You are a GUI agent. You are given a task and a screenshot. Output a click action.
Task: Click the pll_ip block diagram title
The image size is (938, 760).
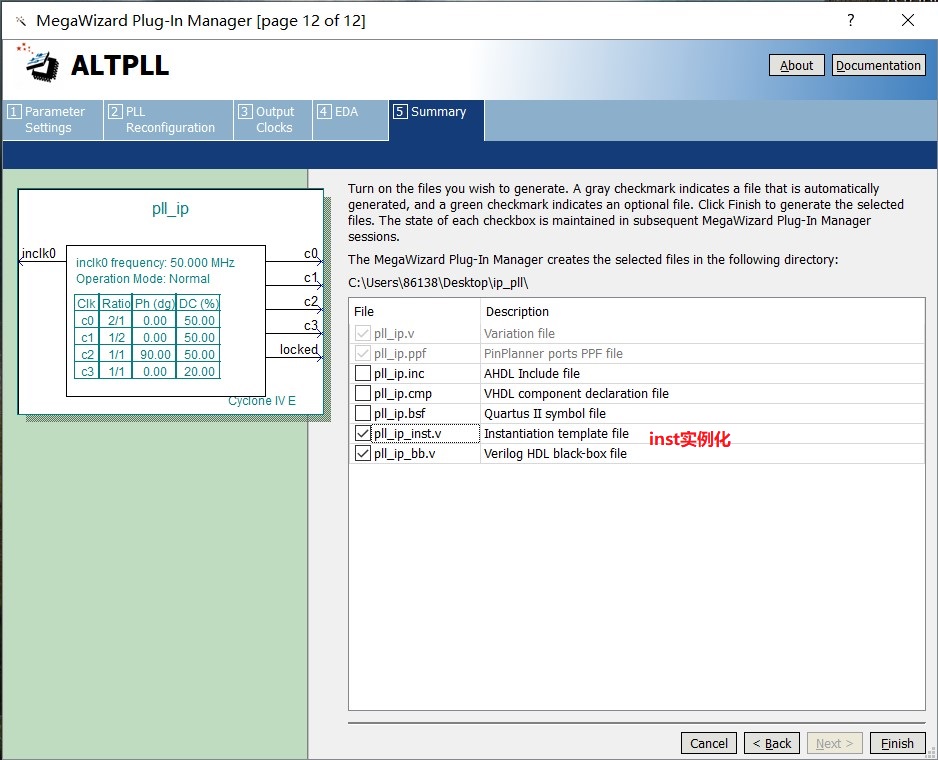tap(170, 208)
